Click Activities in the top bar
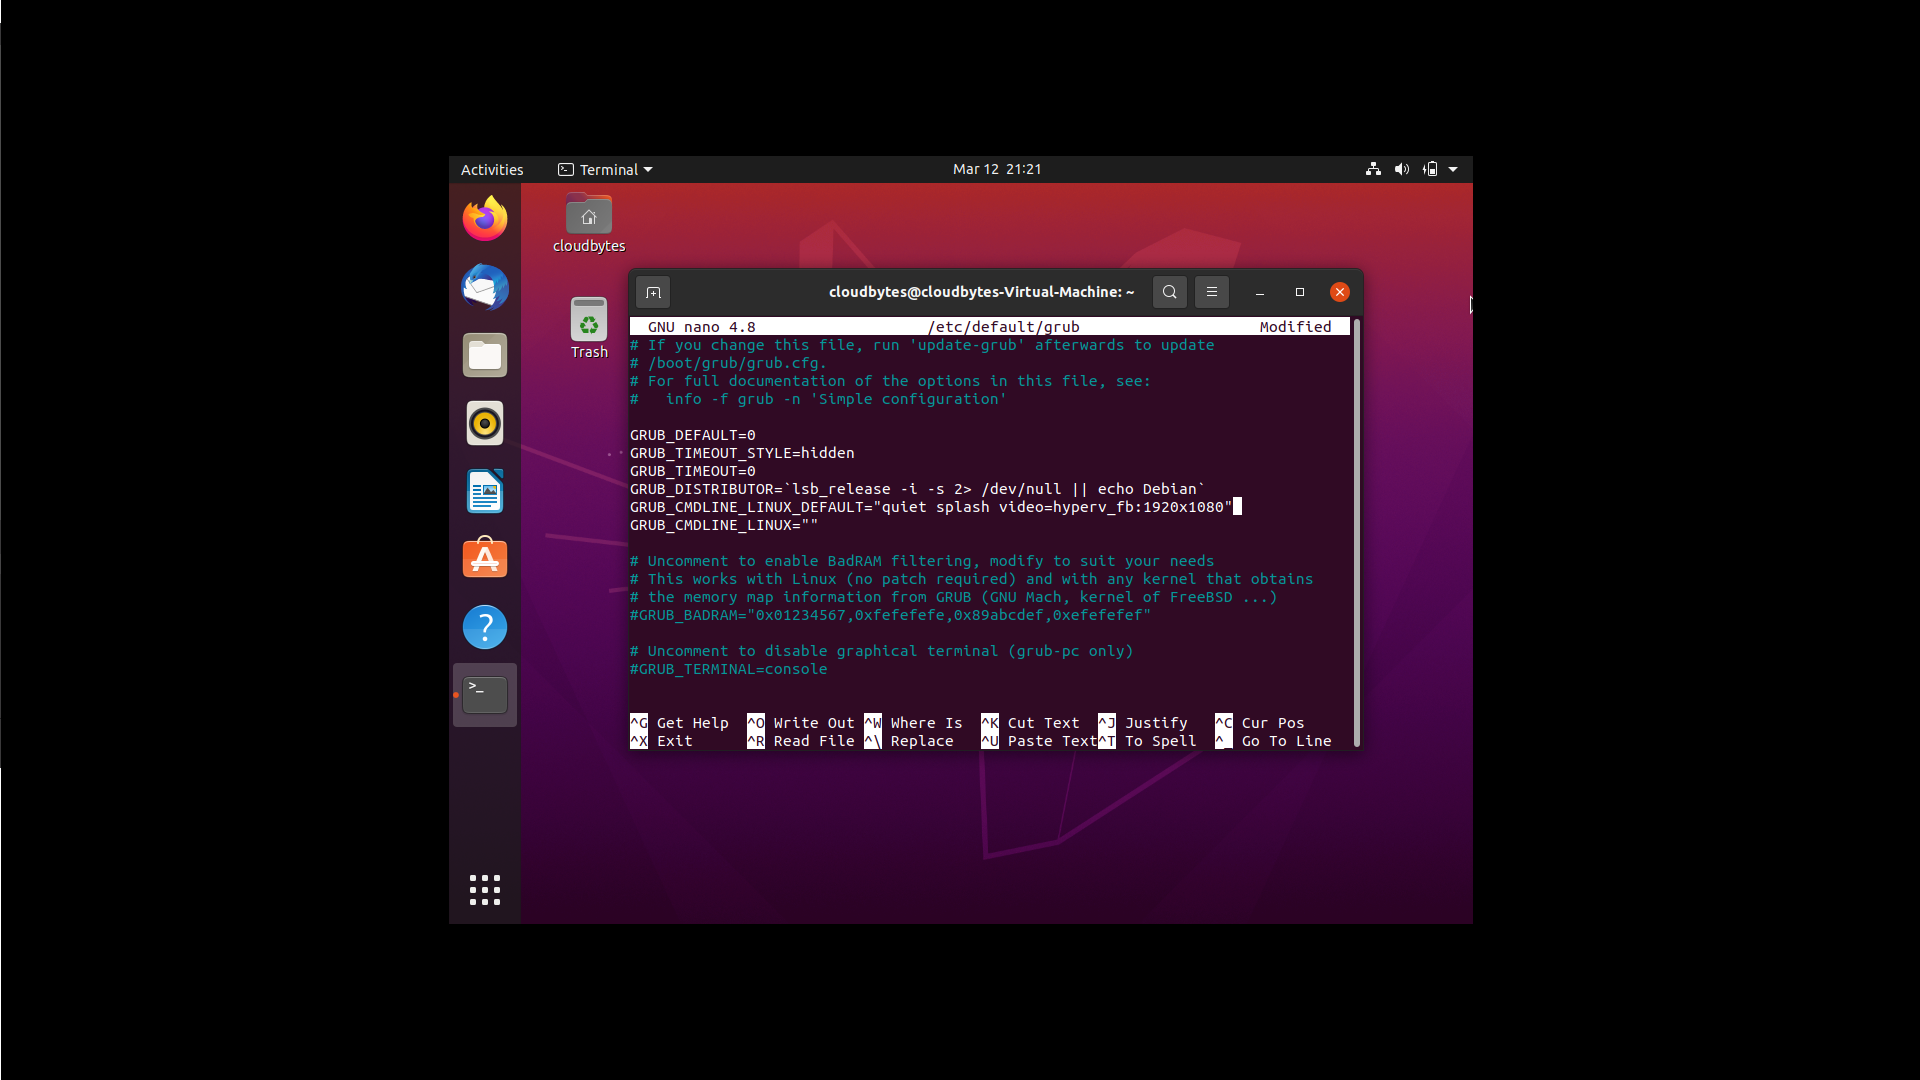1920x1080 pixels. pyautogui.click(x=492, y=169)
